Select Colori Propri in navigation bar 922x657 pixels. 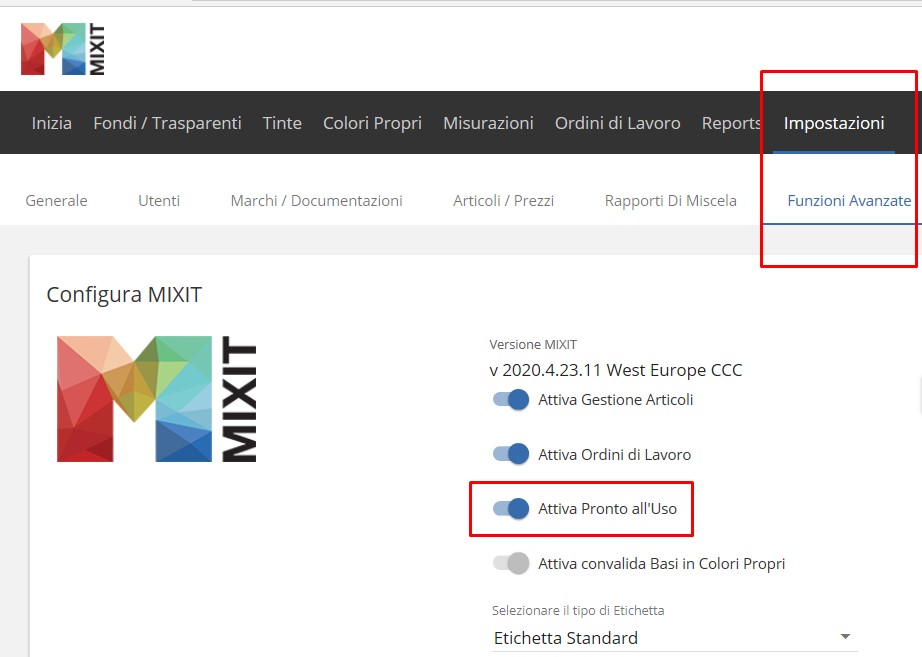point(372,123)
